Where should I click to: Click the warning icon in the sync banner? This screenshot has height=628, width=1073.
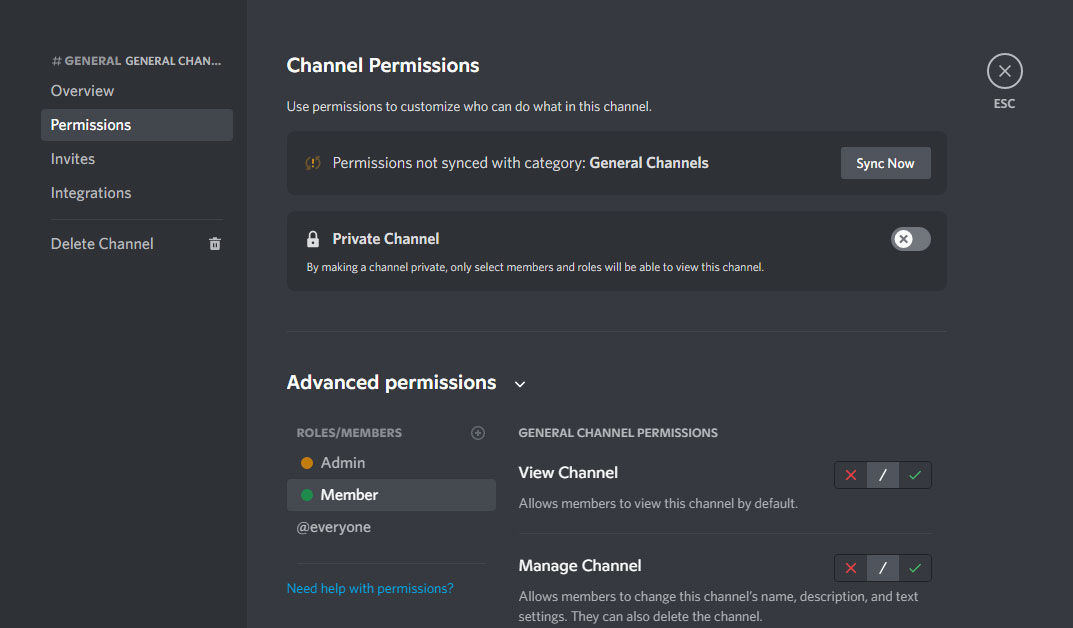(313, 161)
